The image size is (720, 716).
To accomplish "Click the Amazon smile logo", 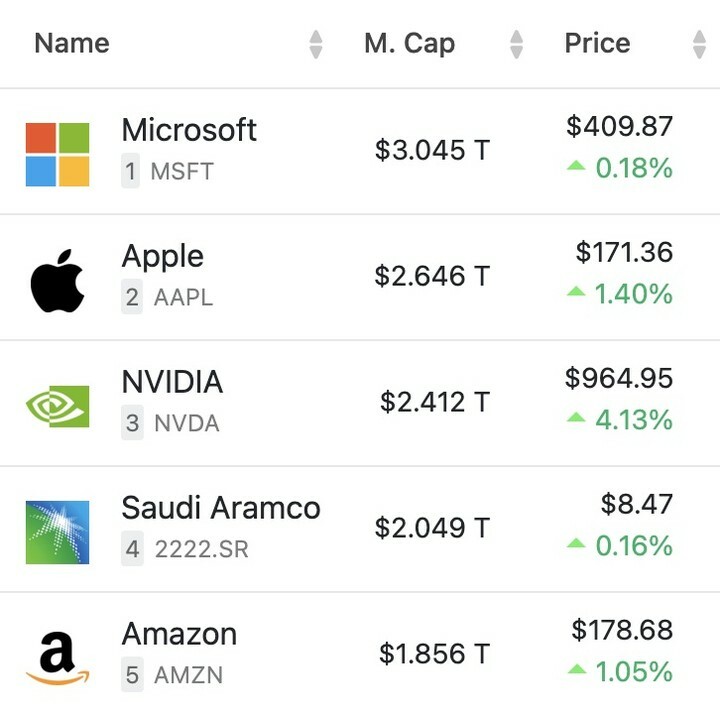I will 57,658.
